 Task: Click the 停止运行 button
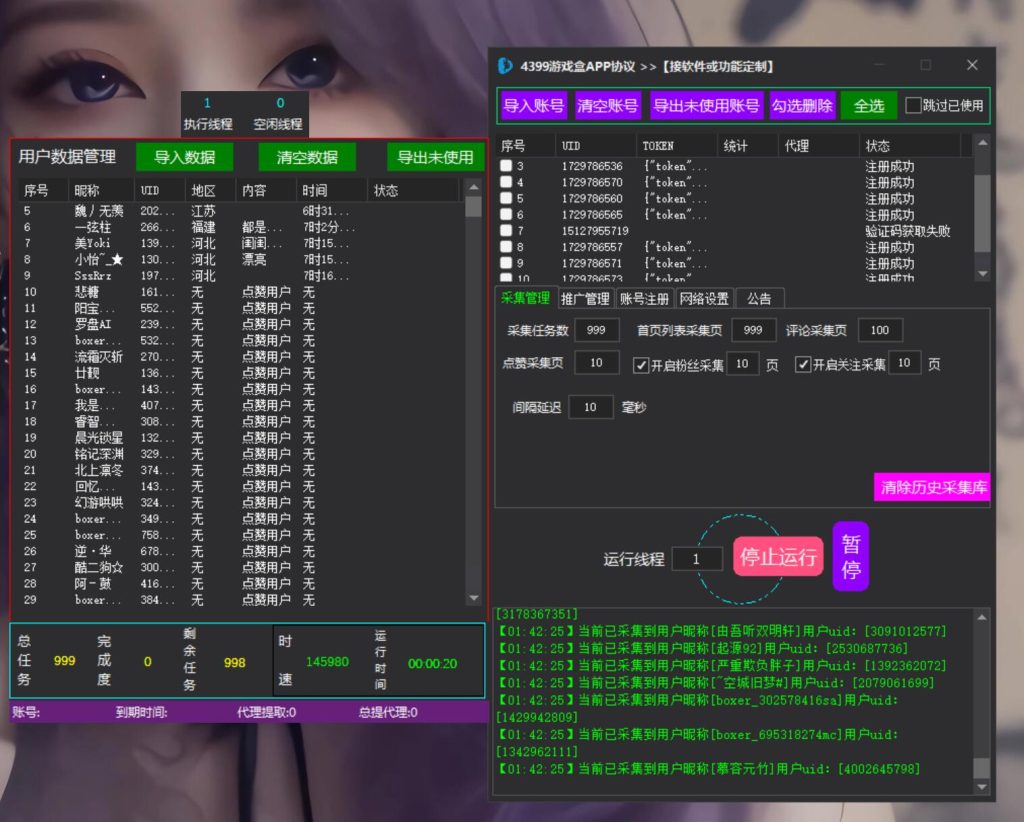778,557
